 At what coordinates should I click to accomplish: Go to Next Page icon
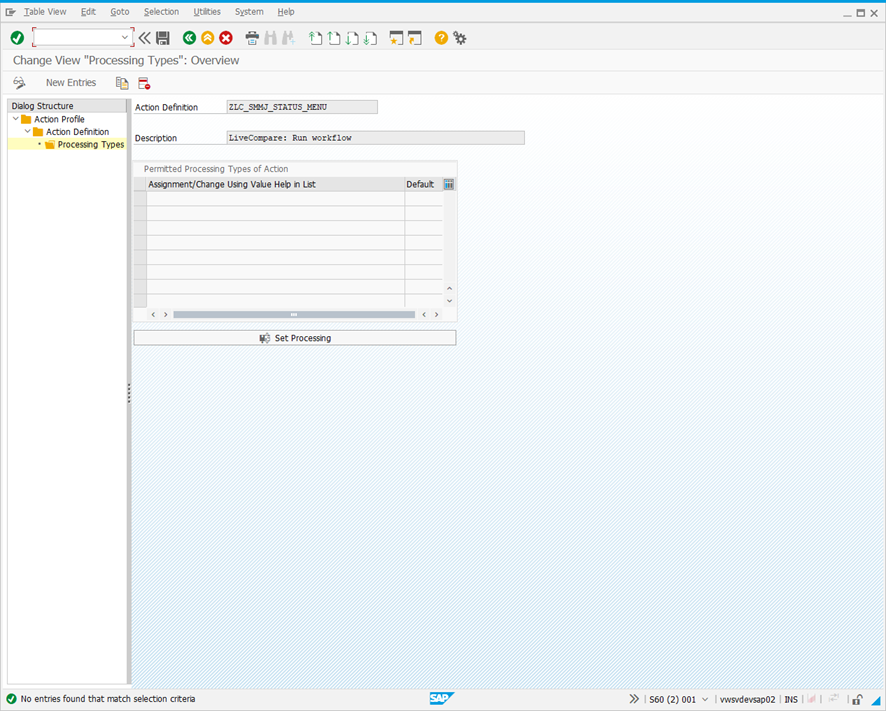[352, 38]
